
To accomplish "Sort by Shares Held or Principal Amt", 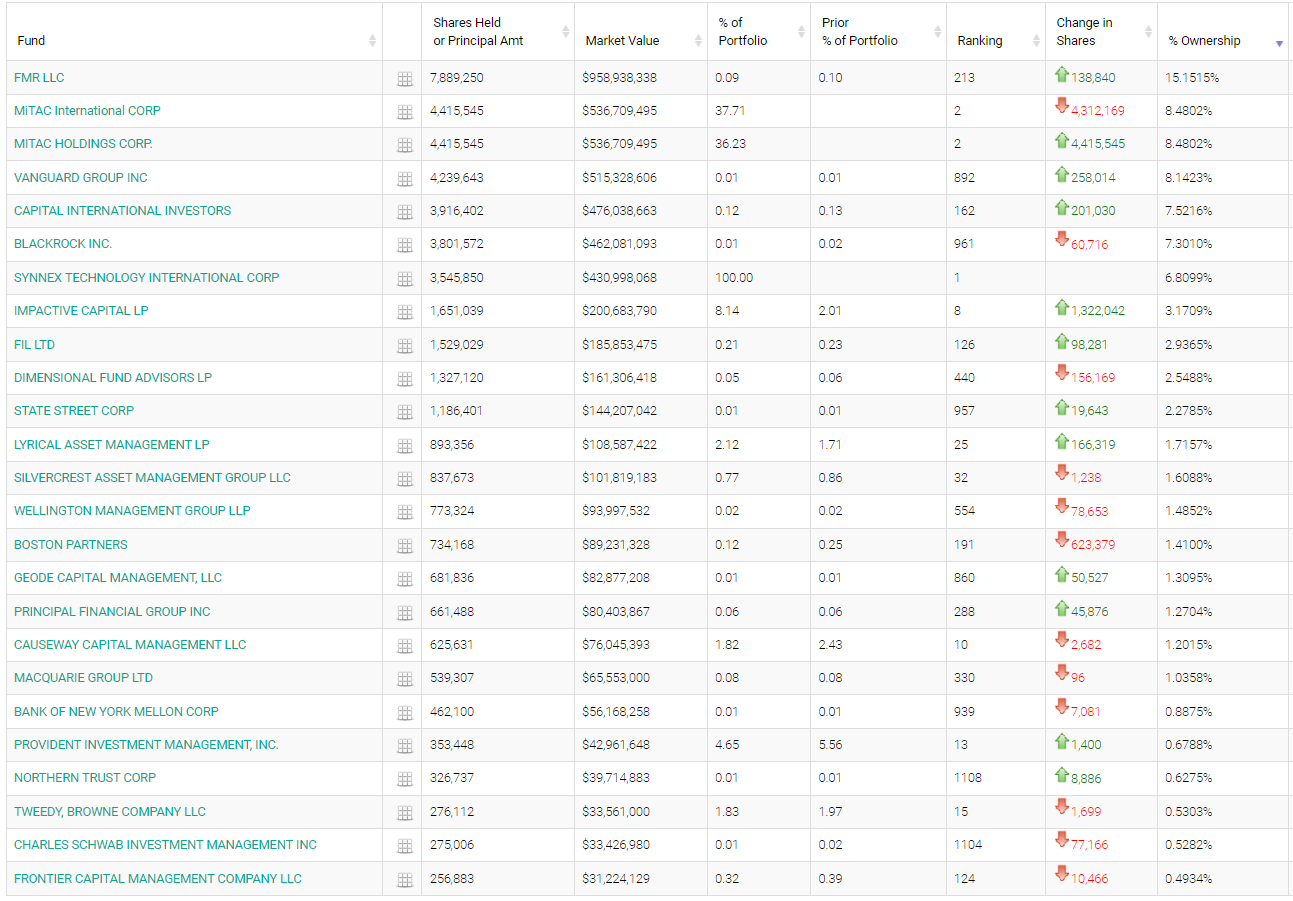I will [566, 32].
